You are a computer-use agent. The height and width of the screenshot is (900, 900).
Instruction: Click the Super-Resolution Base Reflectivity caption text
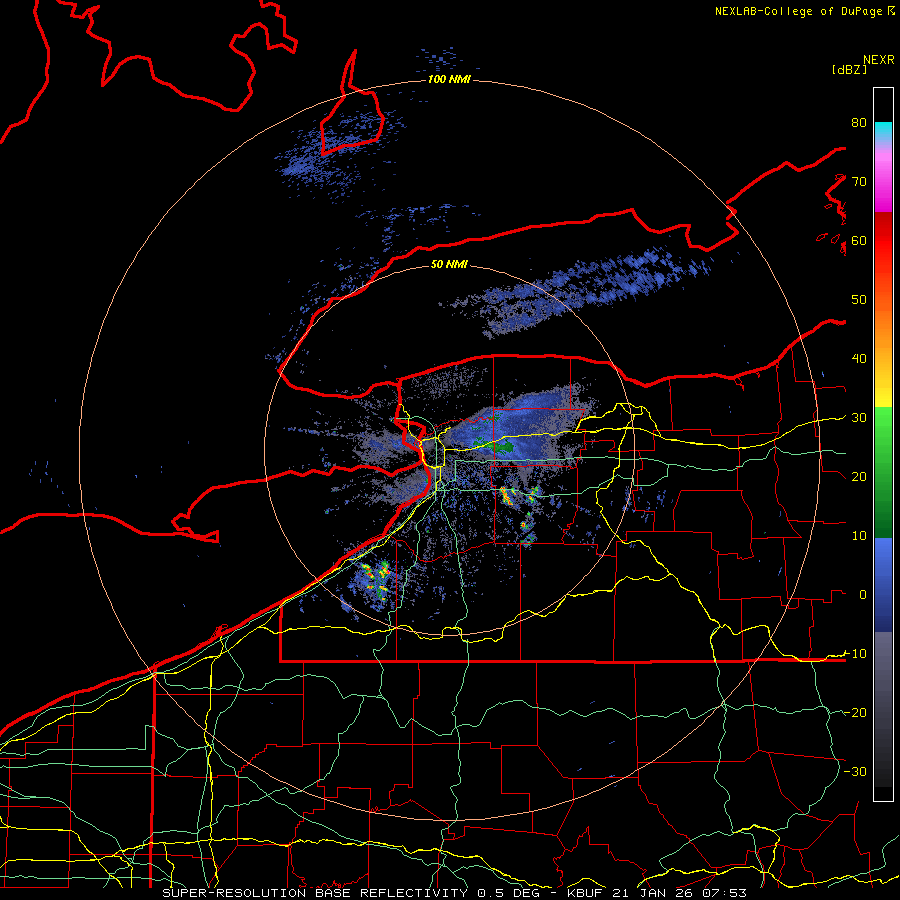(454, 893)
